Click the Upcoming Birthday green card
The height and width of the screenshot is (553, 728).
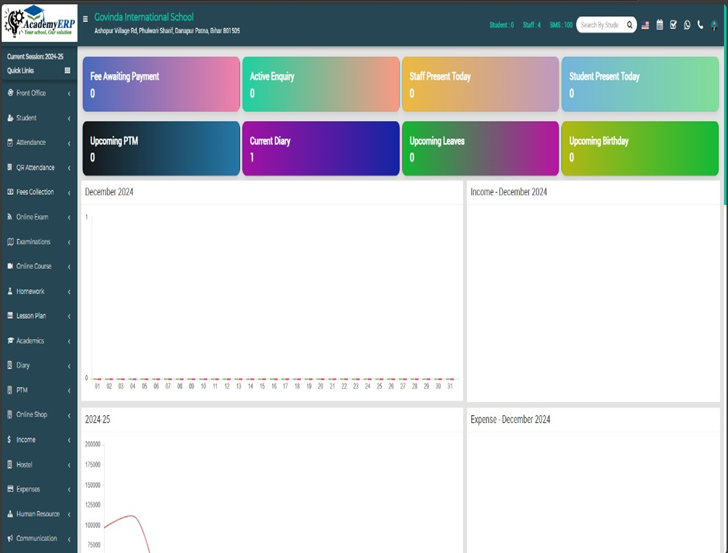point(639,149)
